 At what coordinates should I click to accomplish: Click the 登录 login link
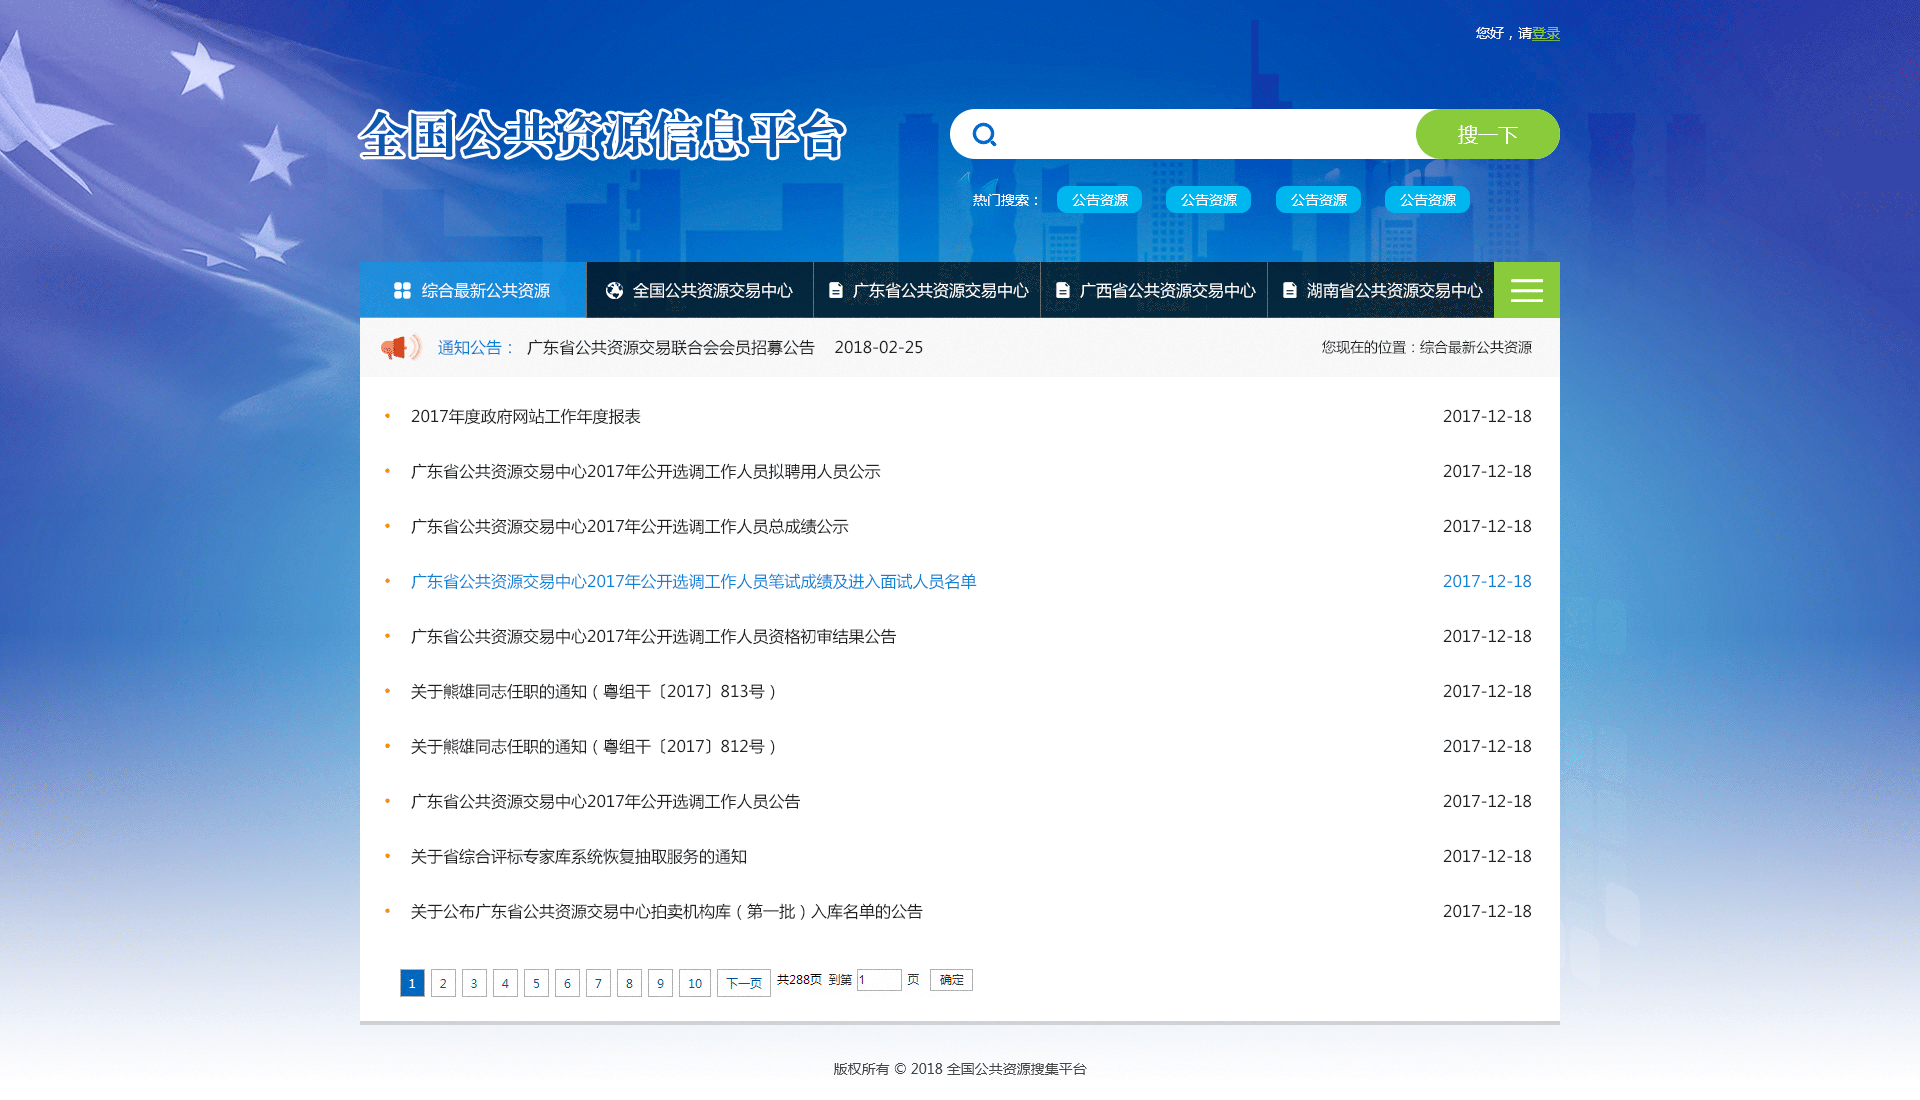click(x=1545, y=33)
